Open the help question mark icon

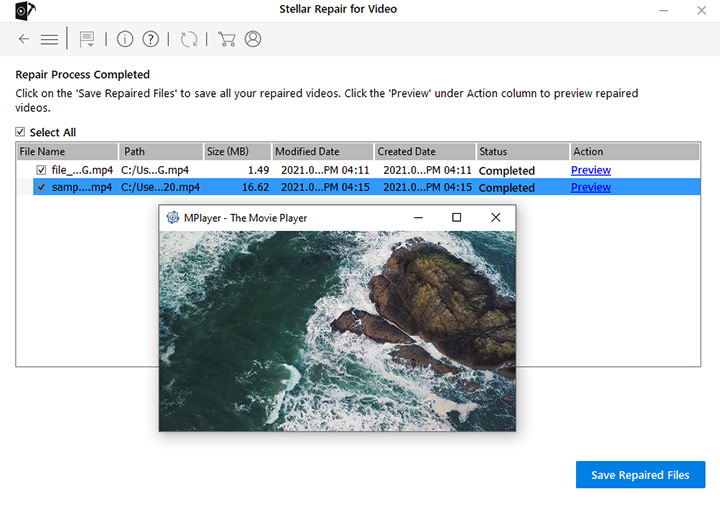tap(151, 39)
